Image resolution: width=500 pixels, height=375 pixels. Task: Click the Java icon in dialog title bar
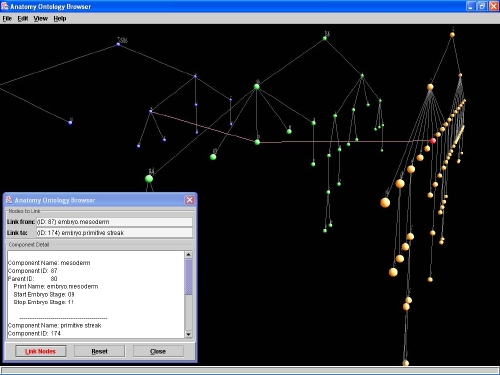(x=9, y=200)
